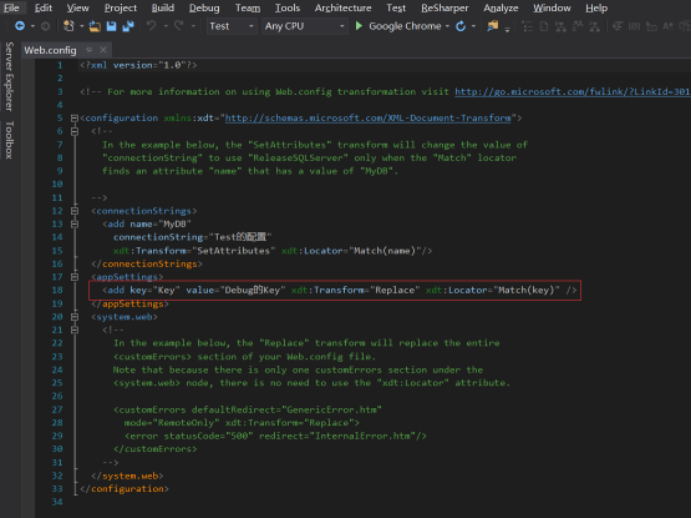The height and width of the screenshot is (518, 692).
Task: Open the Google Chrome browser target dropdown
Action: [448, 26]
